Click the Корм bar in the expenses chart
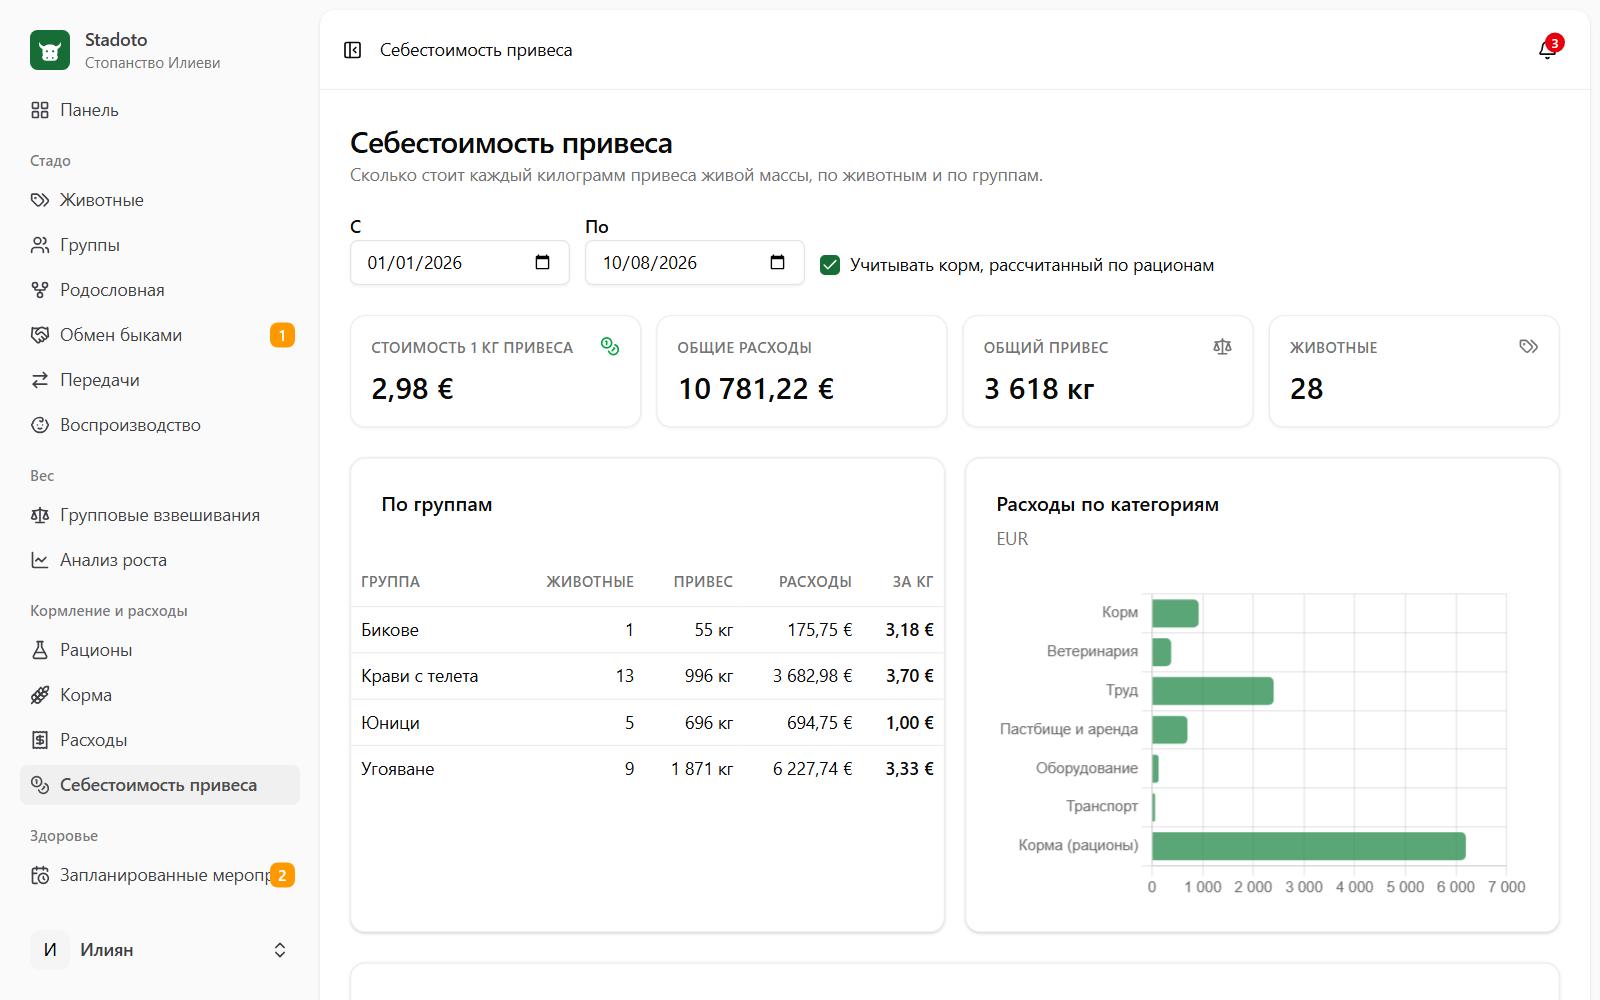Screen dimensions: 1600x1000 click(1175, 613)
